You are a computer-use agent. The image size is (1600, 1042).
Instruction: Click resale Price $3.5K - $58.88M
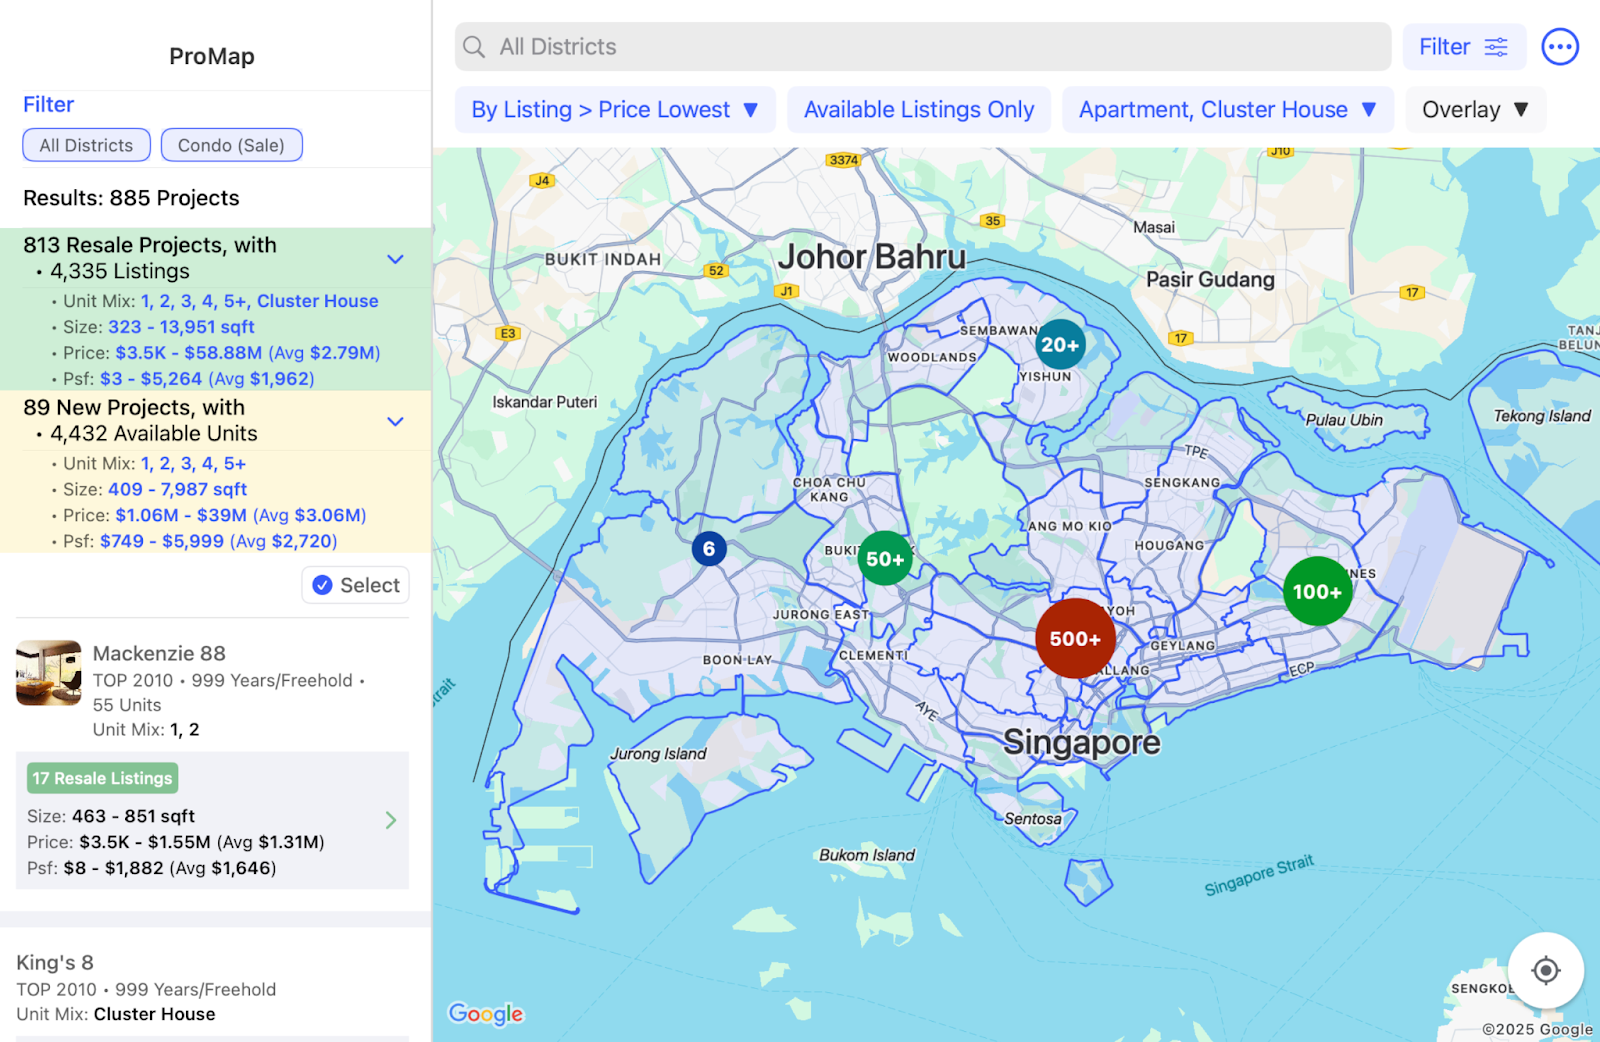tap(247, 353)
